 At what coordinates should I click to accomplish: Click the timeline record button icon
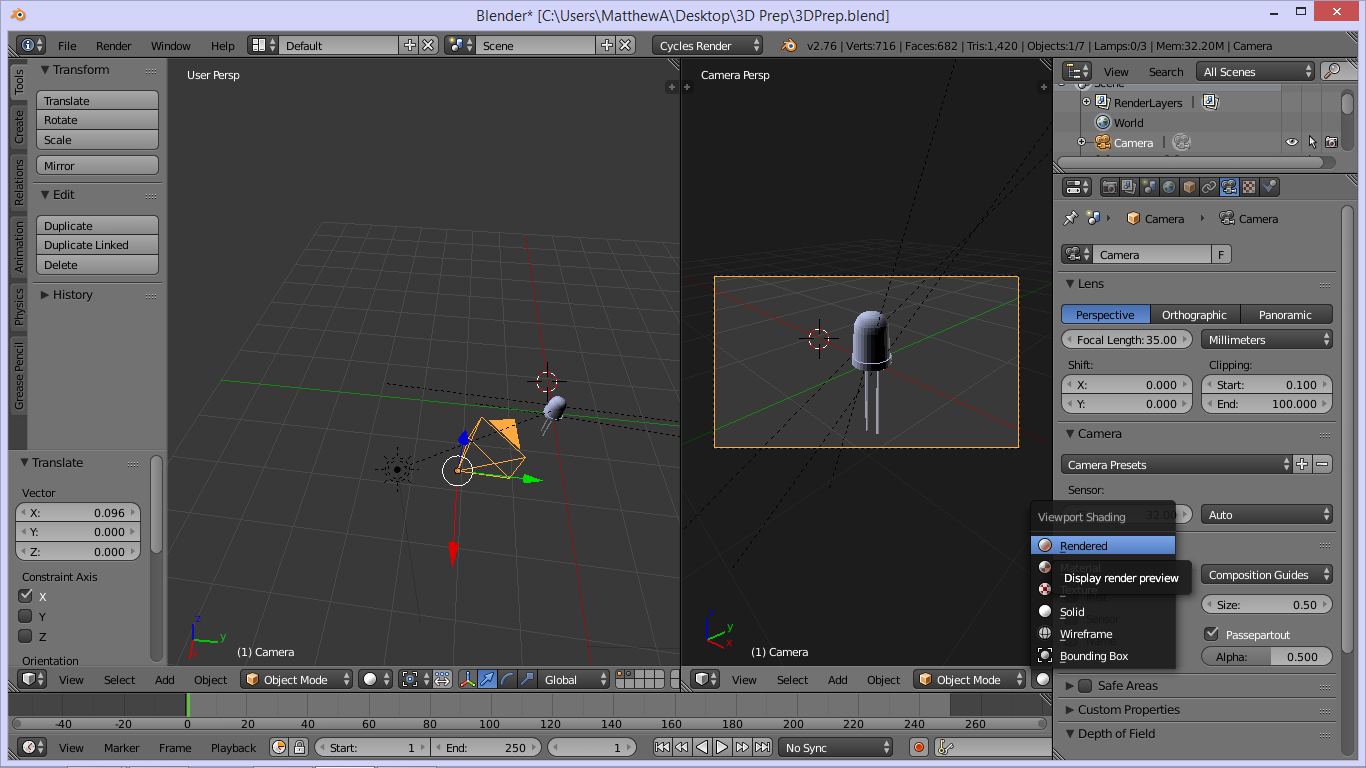pos(919,747)
